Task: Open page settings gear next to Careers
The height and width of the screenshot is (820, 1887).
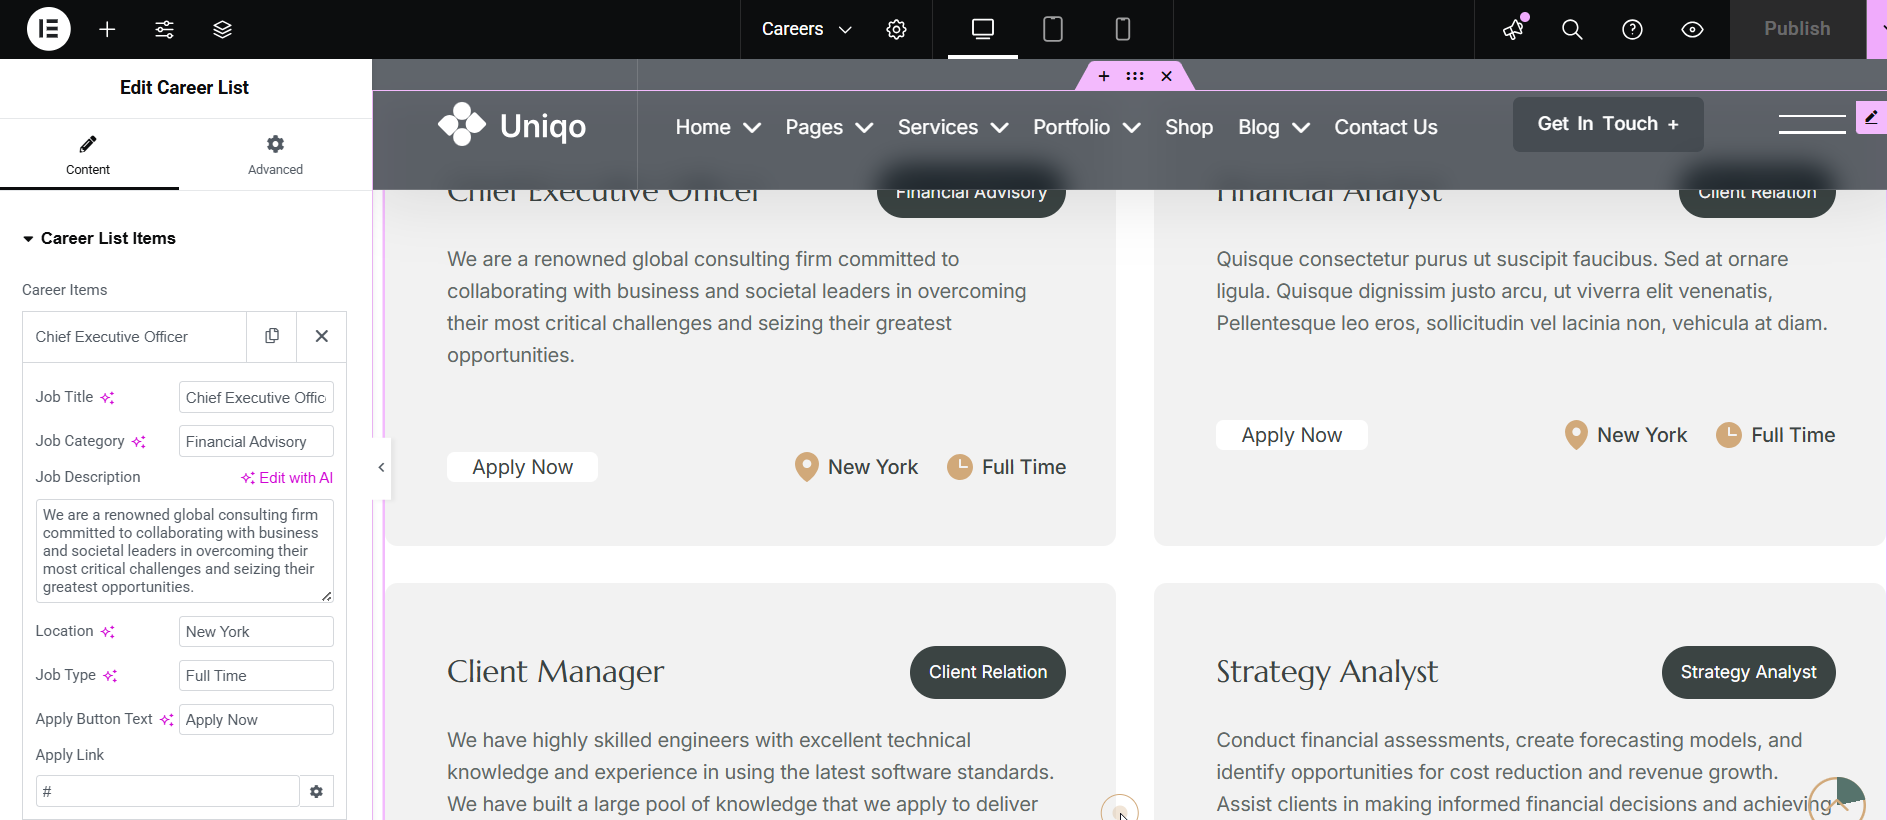Action: 896,29
